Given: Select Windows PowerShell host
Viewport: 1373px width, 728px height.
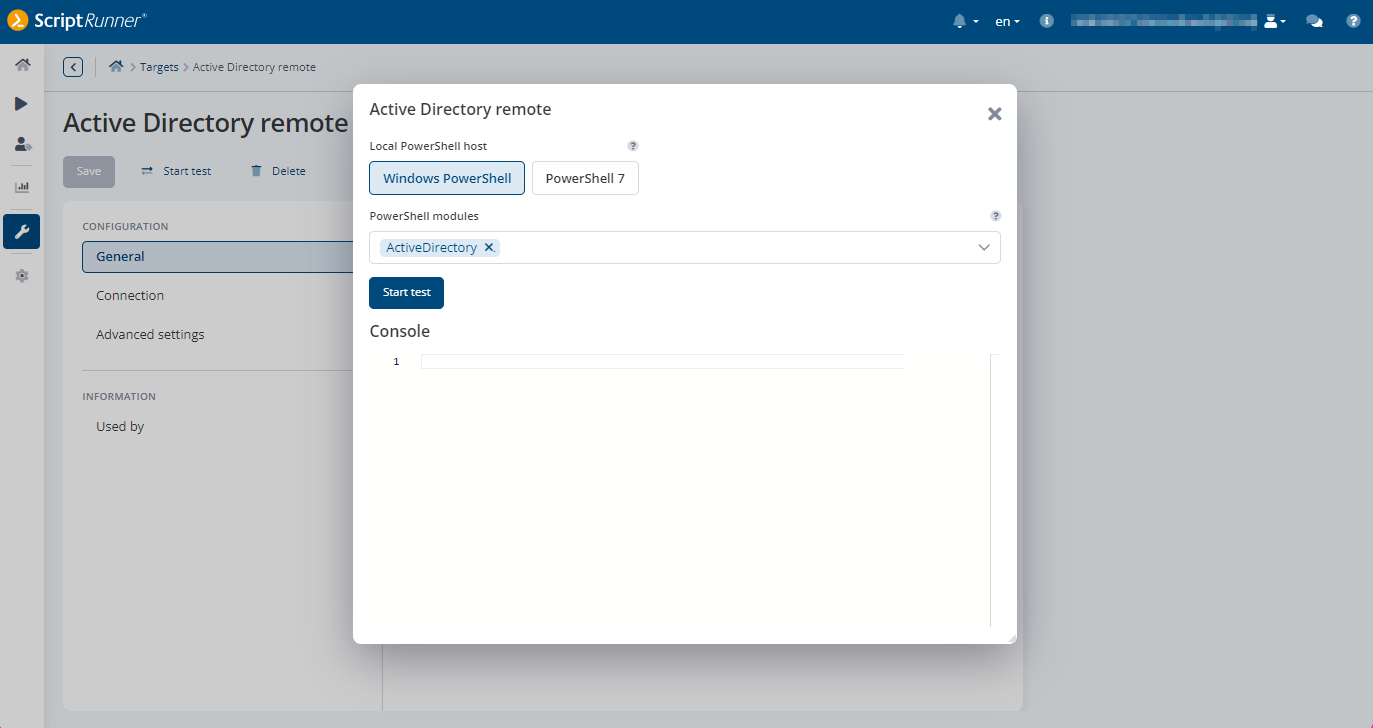Looking at the screenshot, I should (447, 178).
